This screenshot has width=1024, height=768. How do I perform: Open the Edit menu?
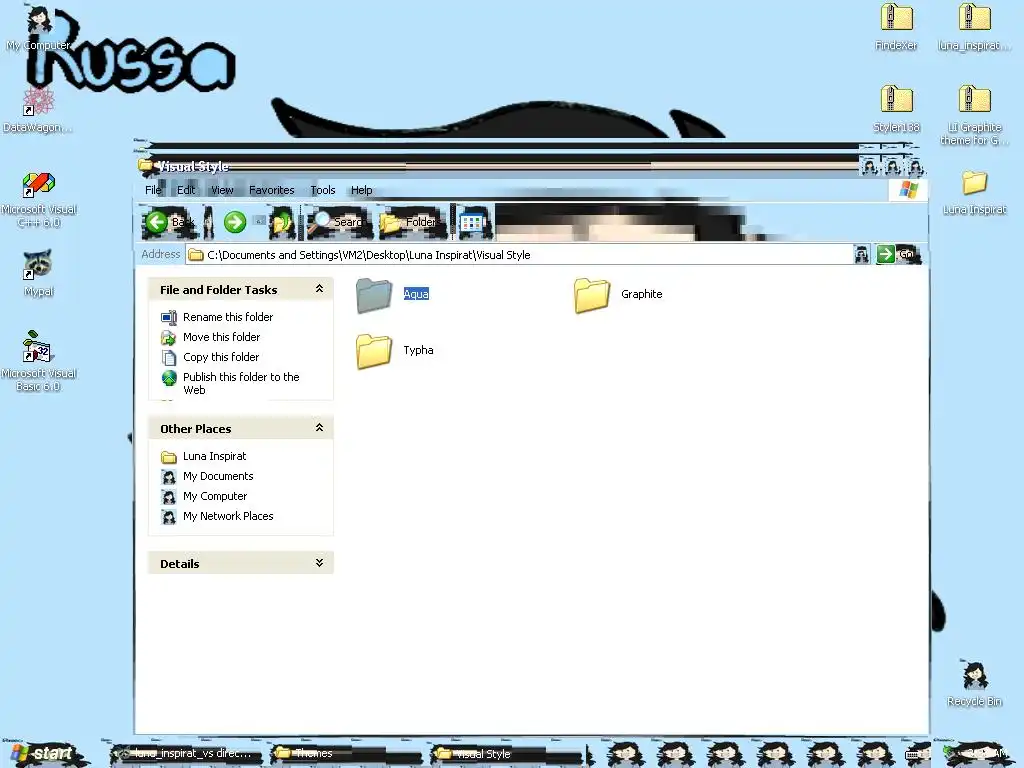point(185,190)
